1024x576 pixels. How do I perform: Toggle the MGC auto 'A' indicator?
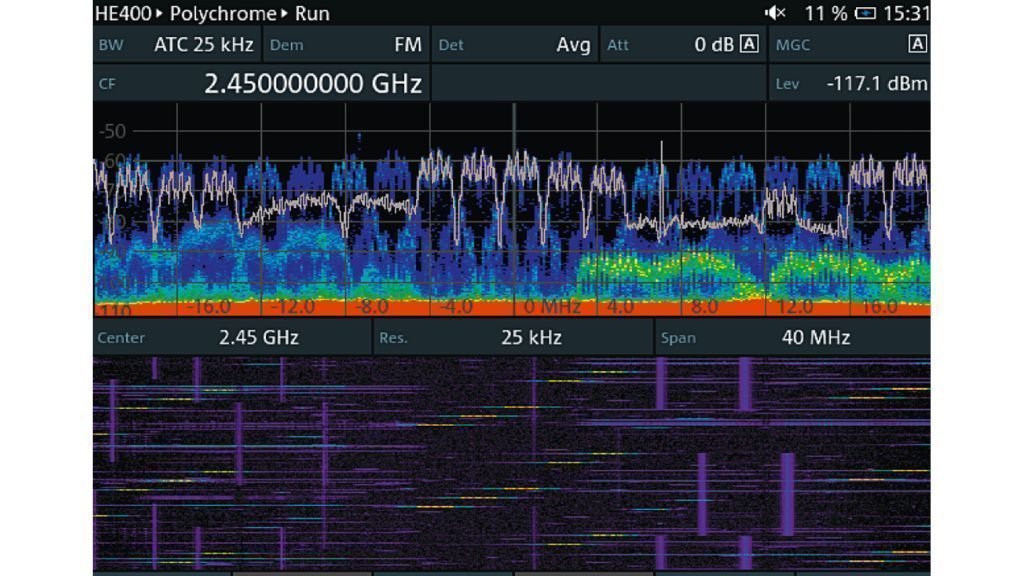click(x=917, y=44)
